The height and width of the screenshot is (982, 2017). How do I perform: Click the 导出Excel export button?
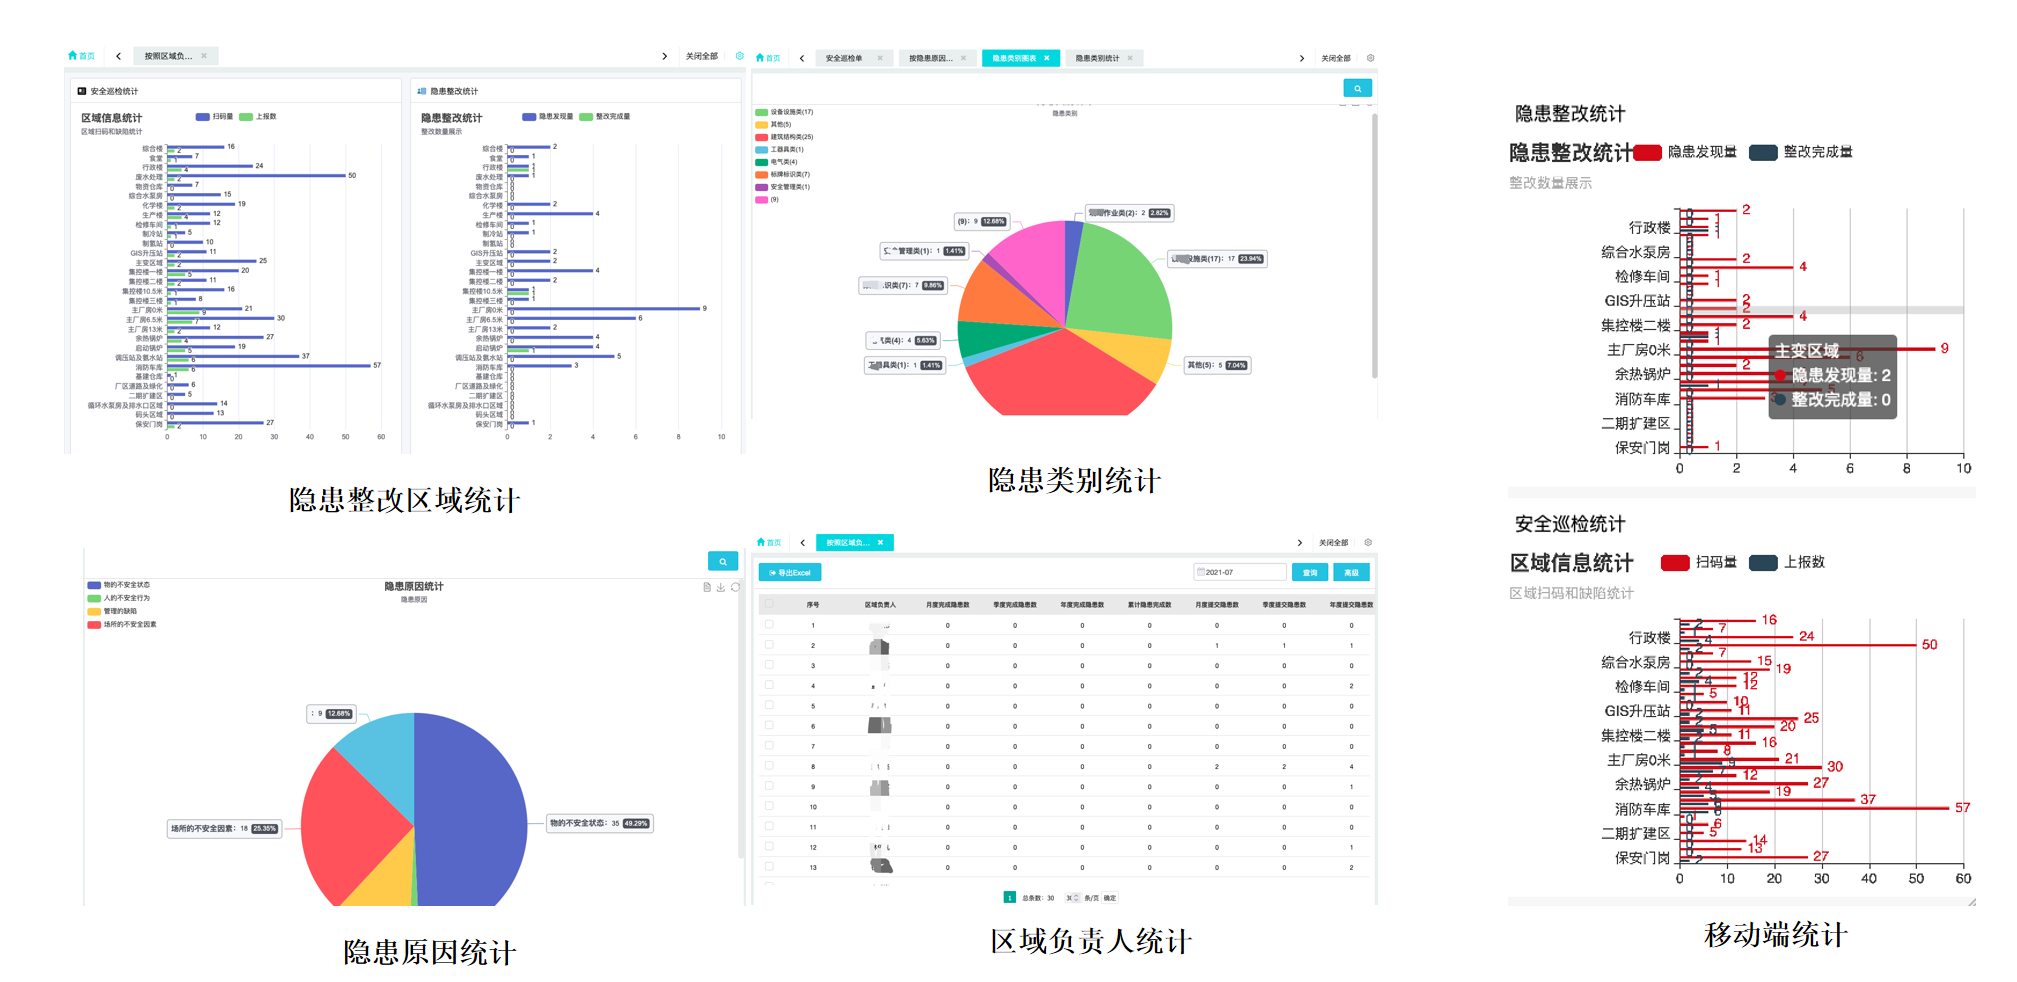click(x=790, y=572)
